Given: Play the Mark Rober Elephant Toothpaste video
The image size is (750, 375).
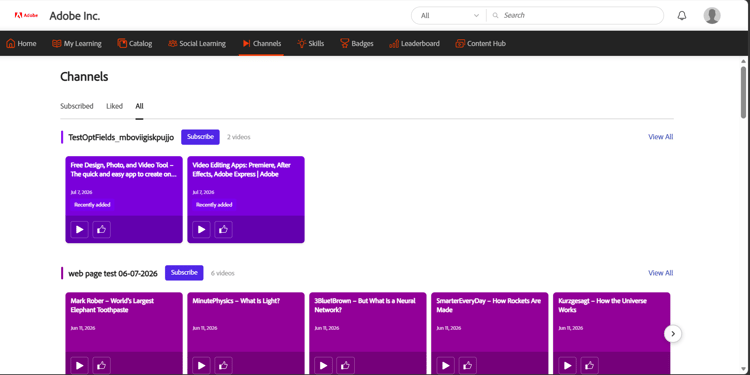Looking at the screenshot, I should (x=79, y=365).
